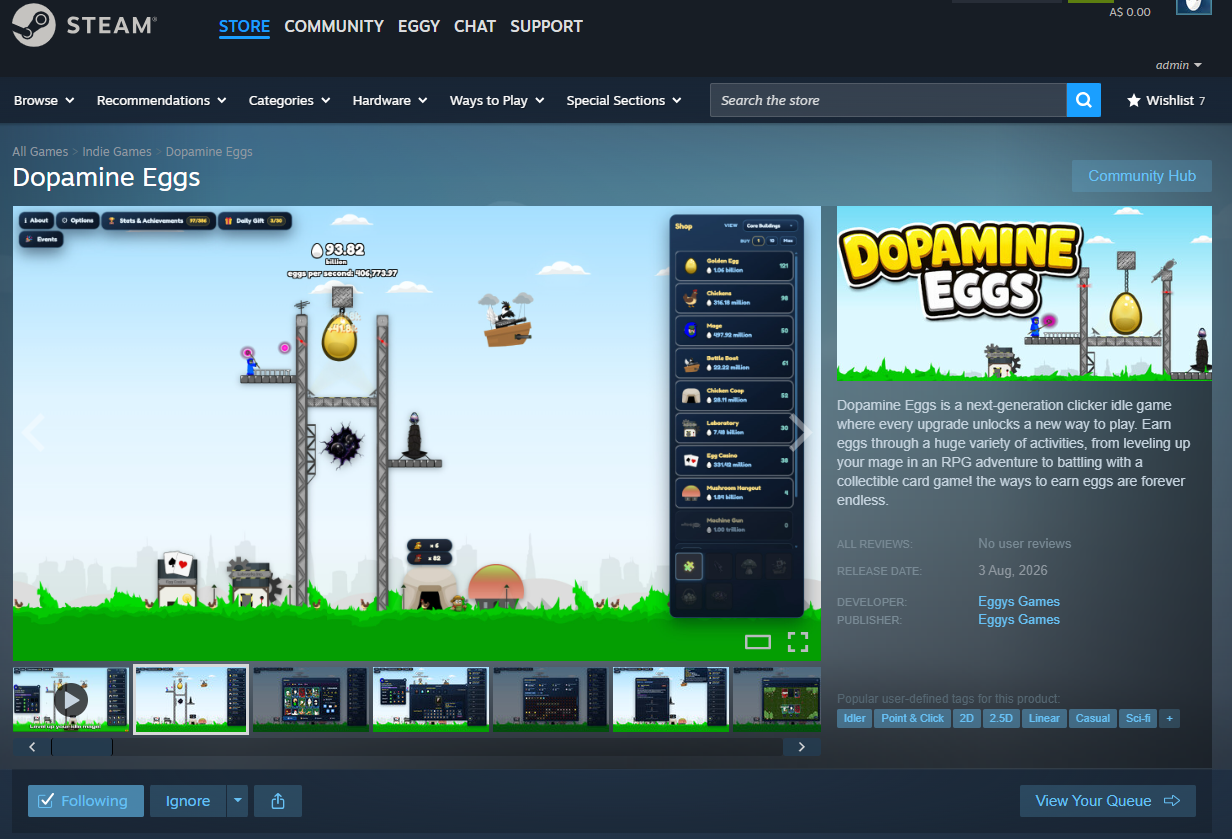Select the third screenshot thumbnail
The image size is (1232, 839).
pyautogui.click(x=311, y=699)
